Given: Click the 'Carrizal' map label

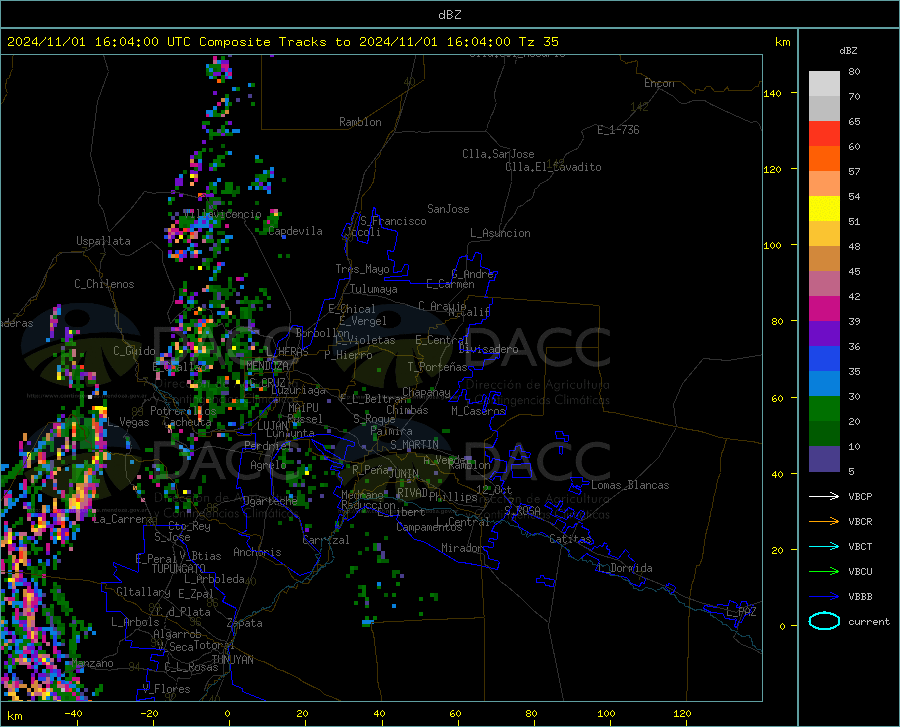Looking at the screenshot, I should coord(325,540).
